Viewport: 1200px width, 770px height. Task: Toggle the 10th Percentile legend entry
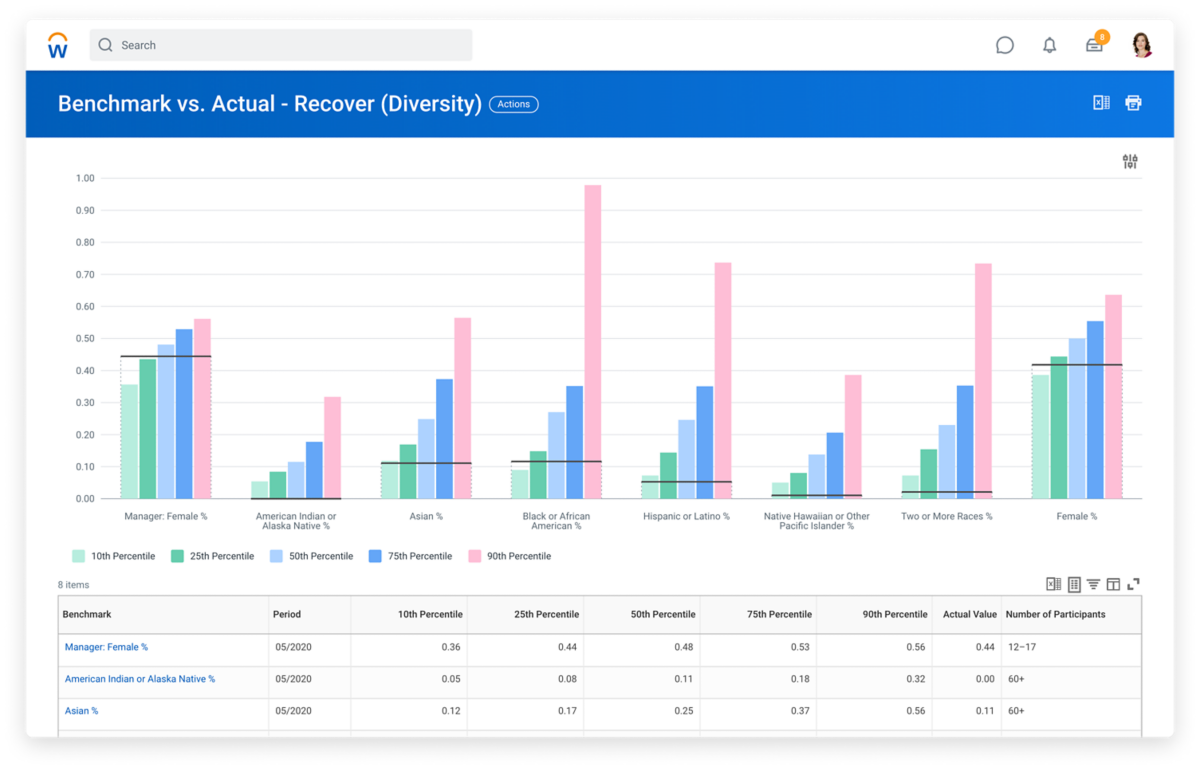point(113,555)
